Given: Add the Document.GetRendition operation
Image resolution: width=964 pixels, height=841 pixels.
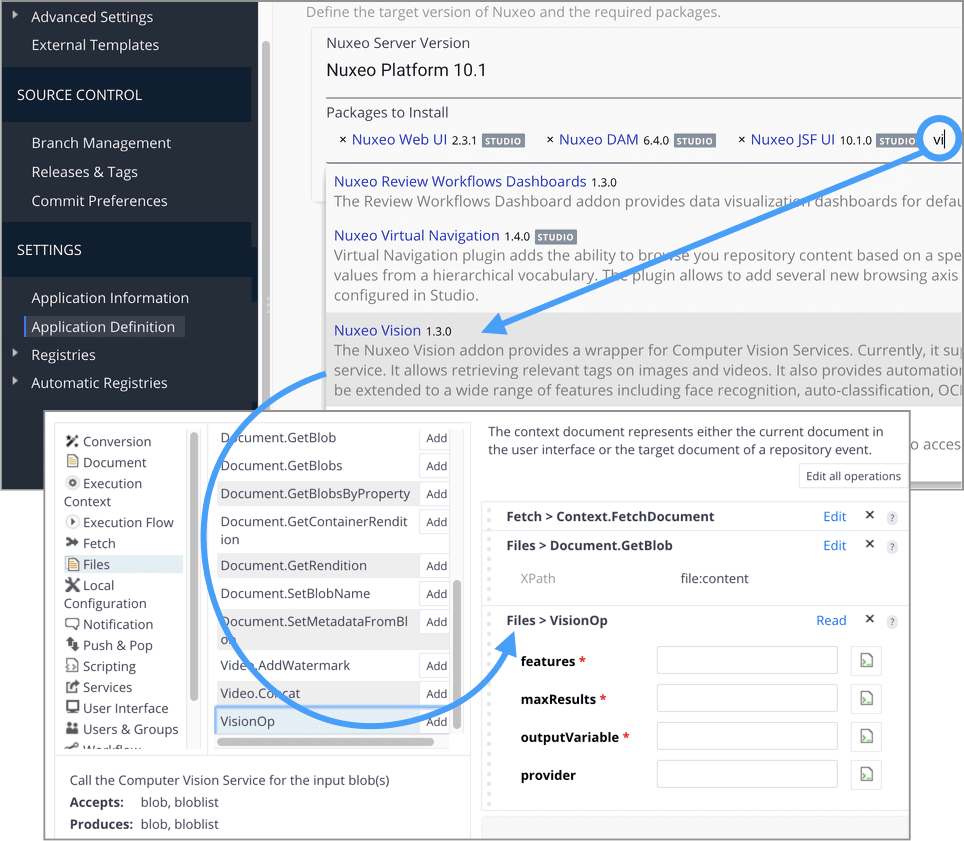Looking at the screenshot, I should point(436,566).
